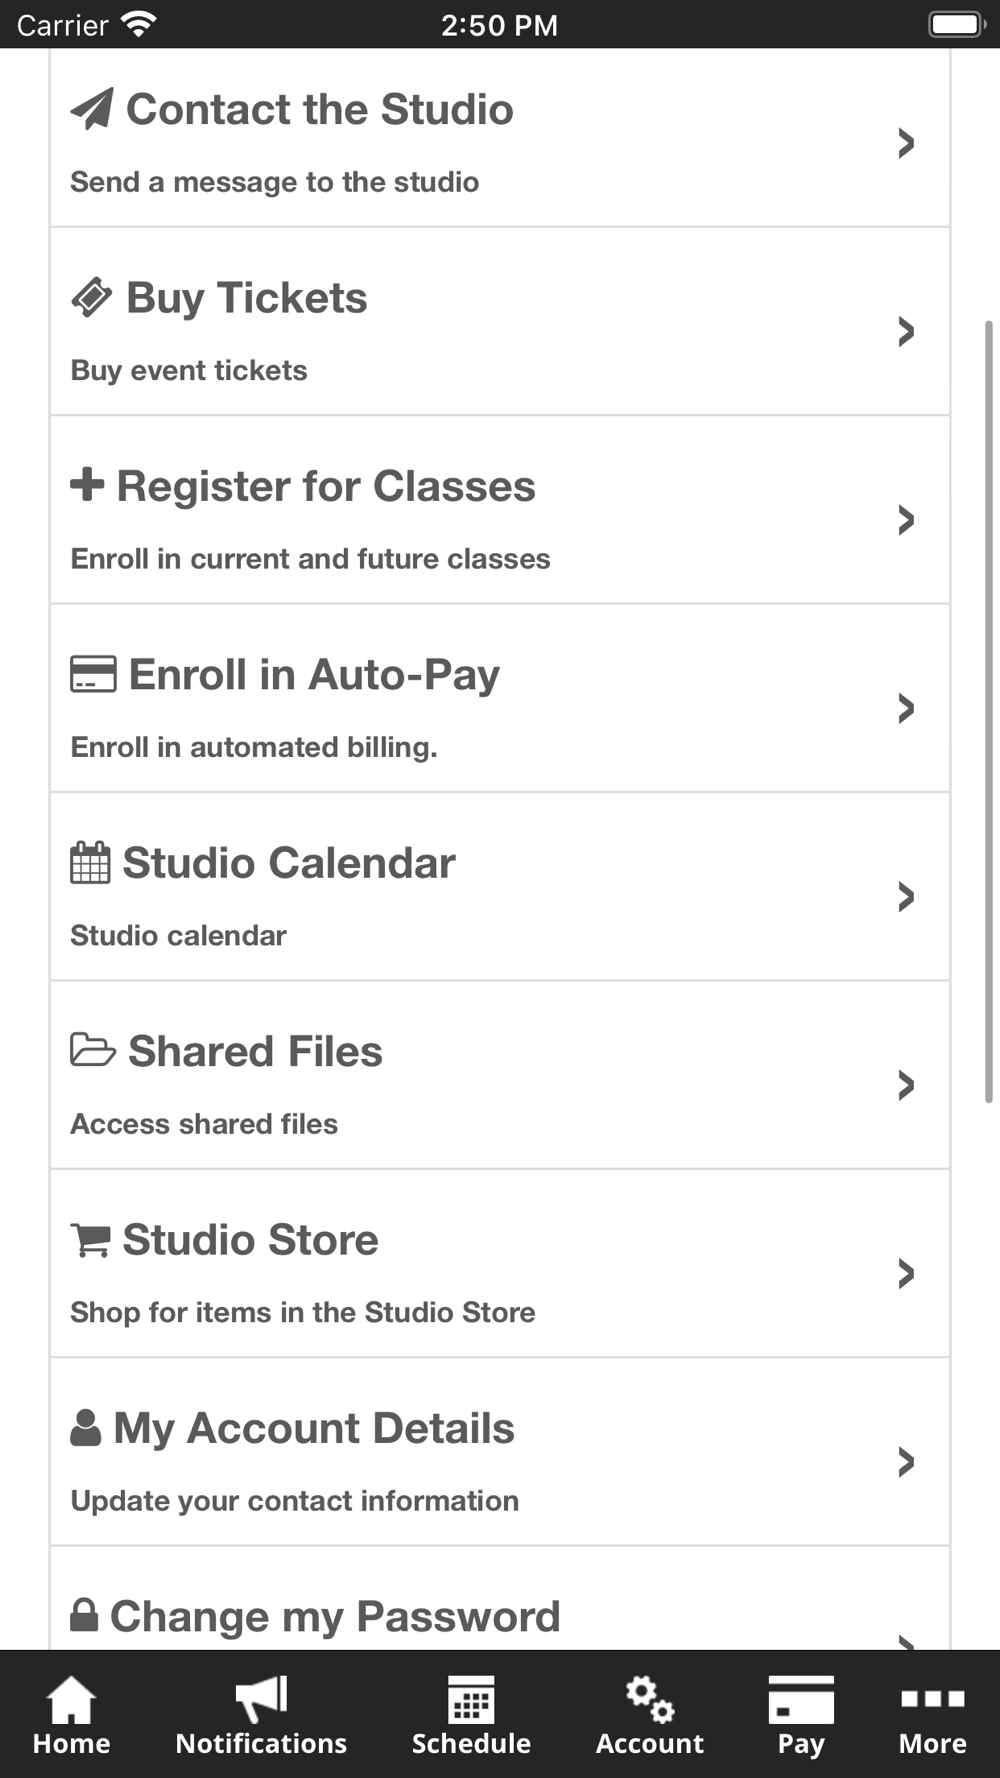
Task: Tap the plus icon for Register for Classes
Action: click(x=87, y=484)
